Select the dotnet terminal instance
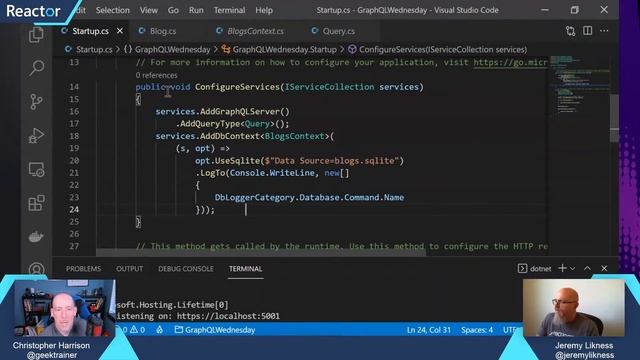Image resolution: width=640 pixels, height=360 pixels. click(534, 269)
